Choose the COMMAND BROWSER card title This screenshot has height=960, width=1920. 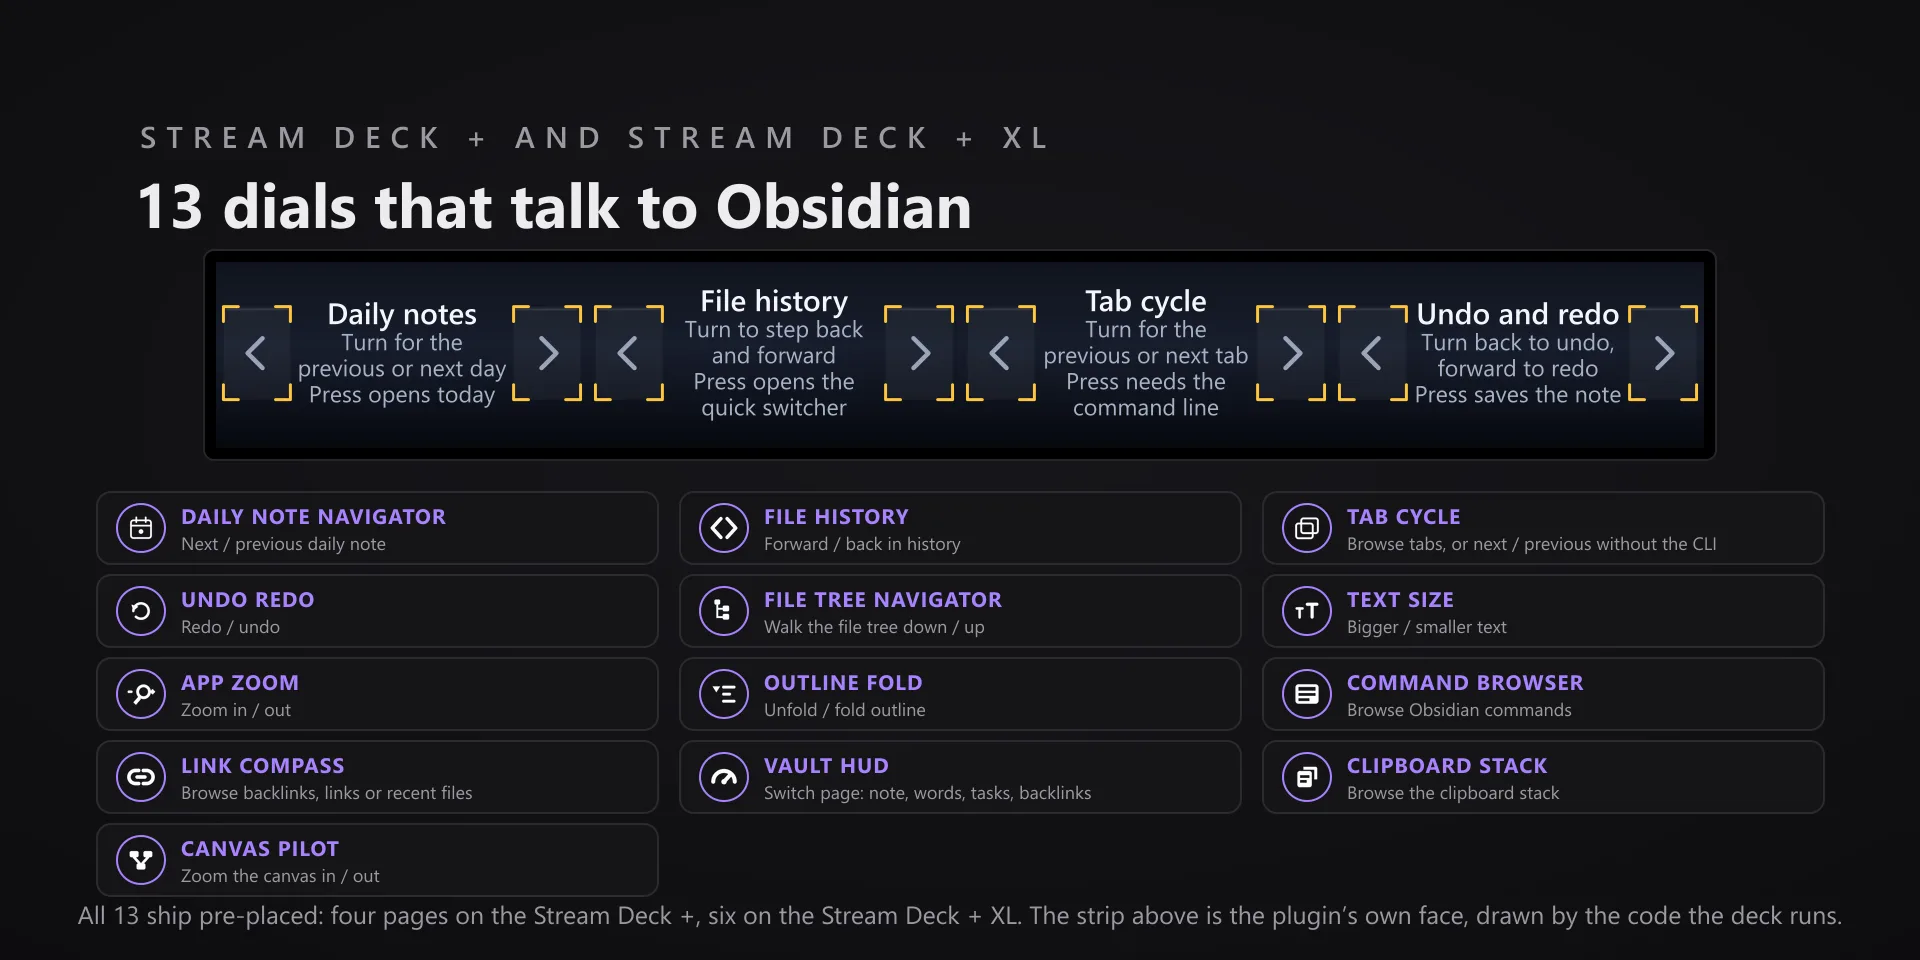pos(1465,683)
